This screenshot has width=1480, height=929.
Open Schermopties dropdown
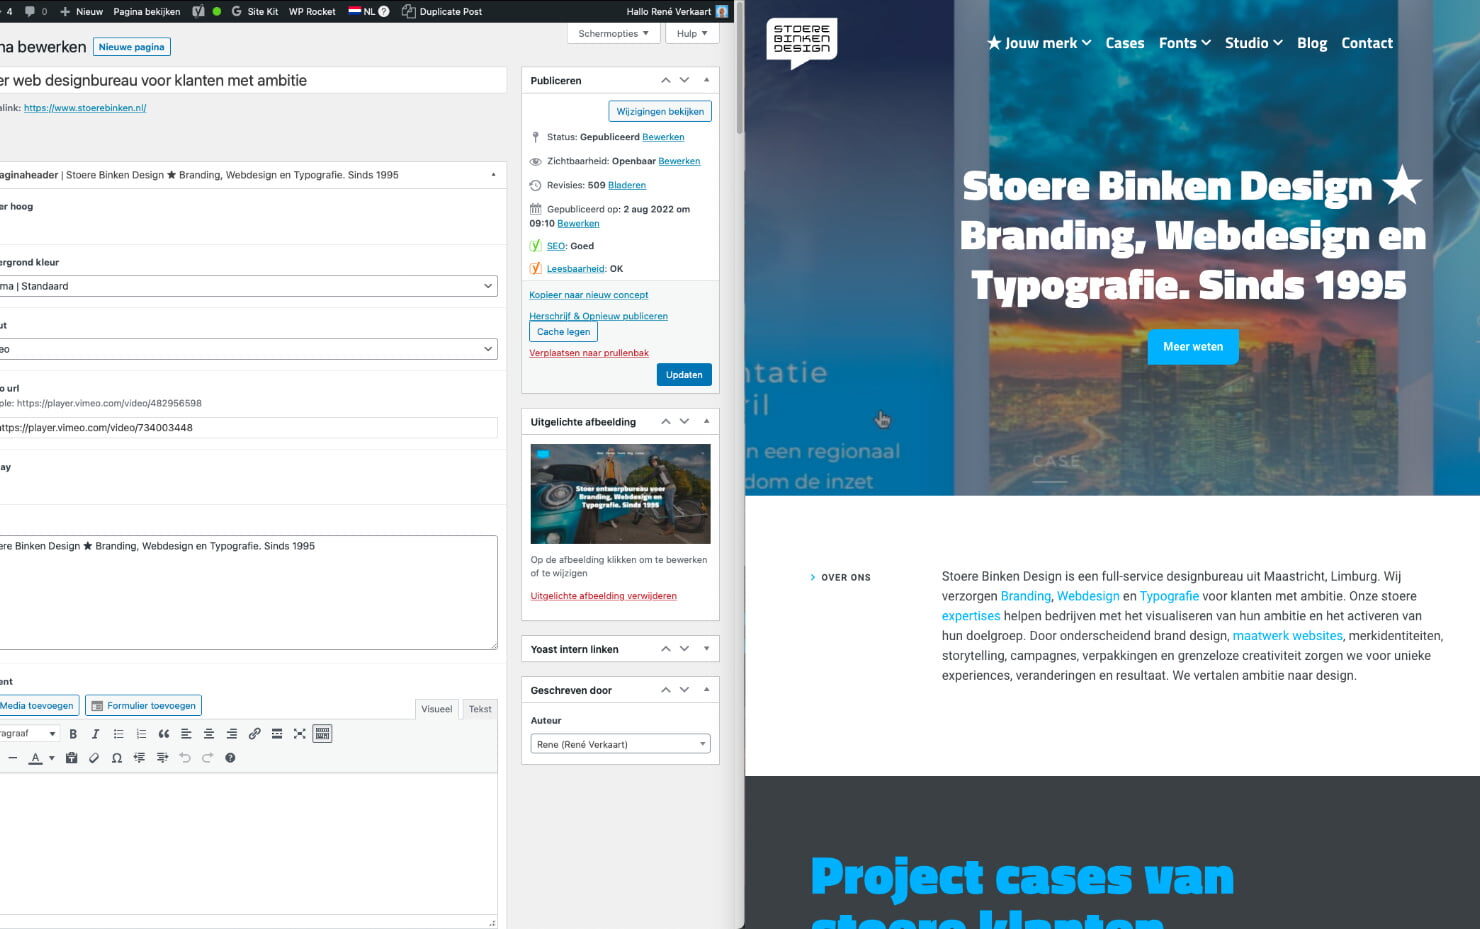pos(614,34)
